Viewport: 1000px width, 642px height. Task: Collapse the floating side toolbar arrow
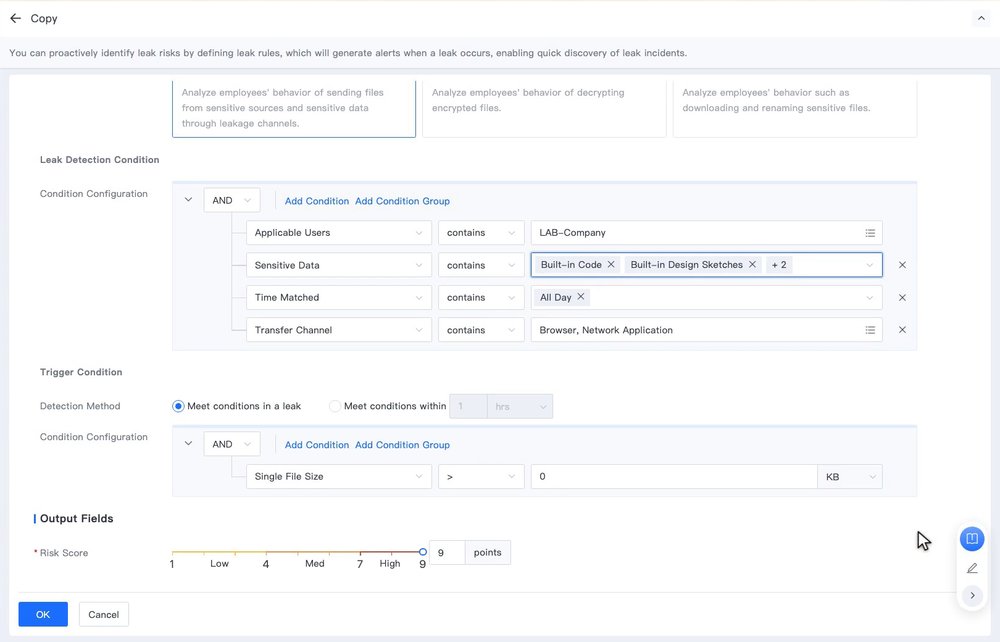click(x=972, y=595)
